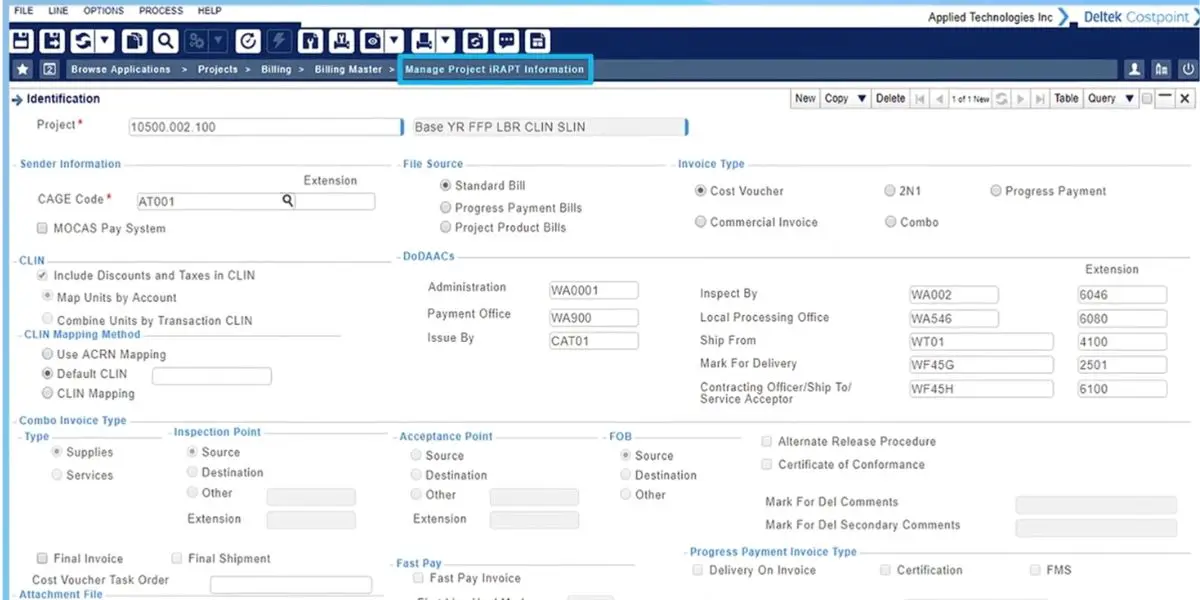Click the Copy record button
The height and width of the screenshot is (600, 1200).
point(837,99)
